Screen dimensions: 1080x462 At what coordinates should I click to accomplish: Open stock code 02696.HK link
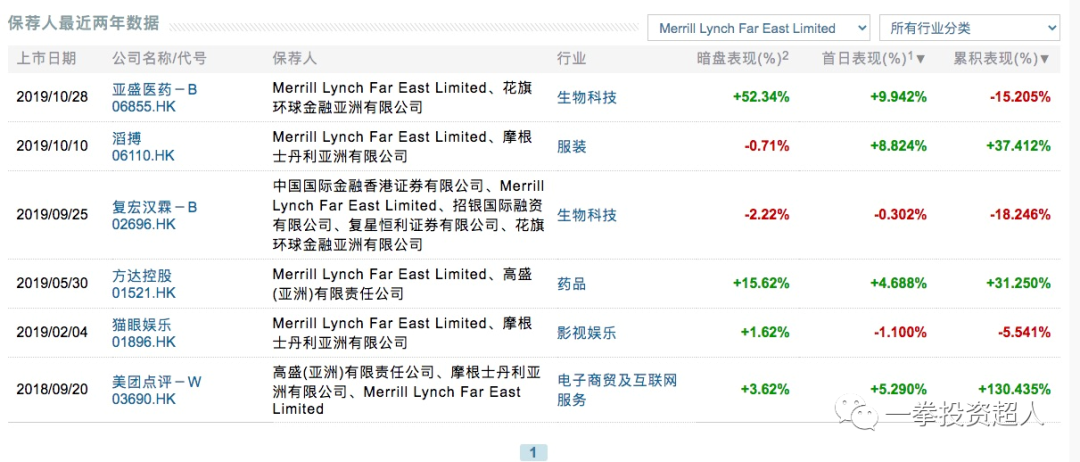(x=144, y=224)
